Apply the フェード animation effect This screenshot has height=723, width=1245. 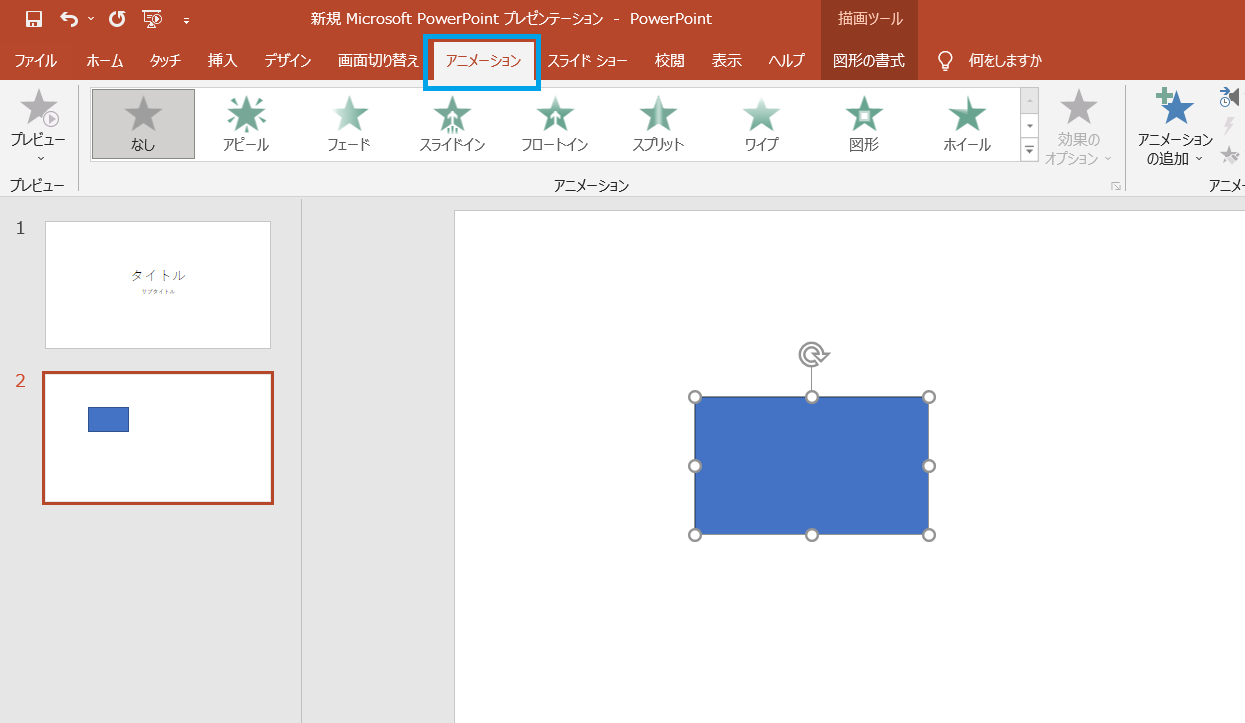click(349, 124)
